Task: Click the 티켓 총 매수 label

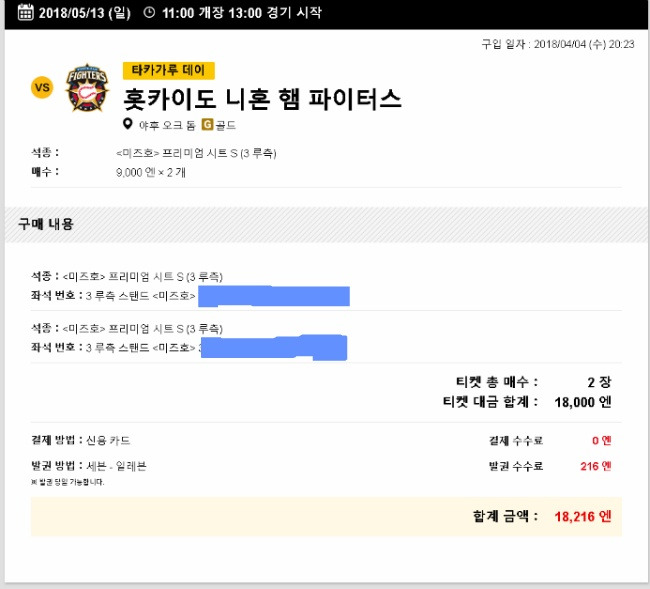Action: (497, 382)
